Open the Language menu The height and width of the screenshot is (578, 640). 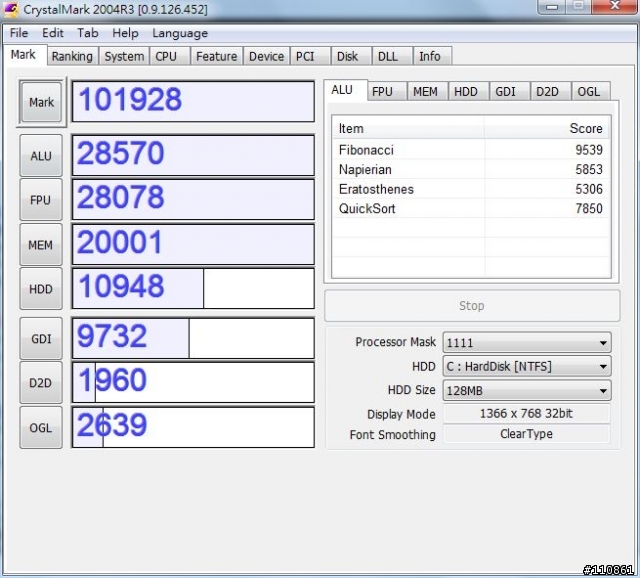180,33
